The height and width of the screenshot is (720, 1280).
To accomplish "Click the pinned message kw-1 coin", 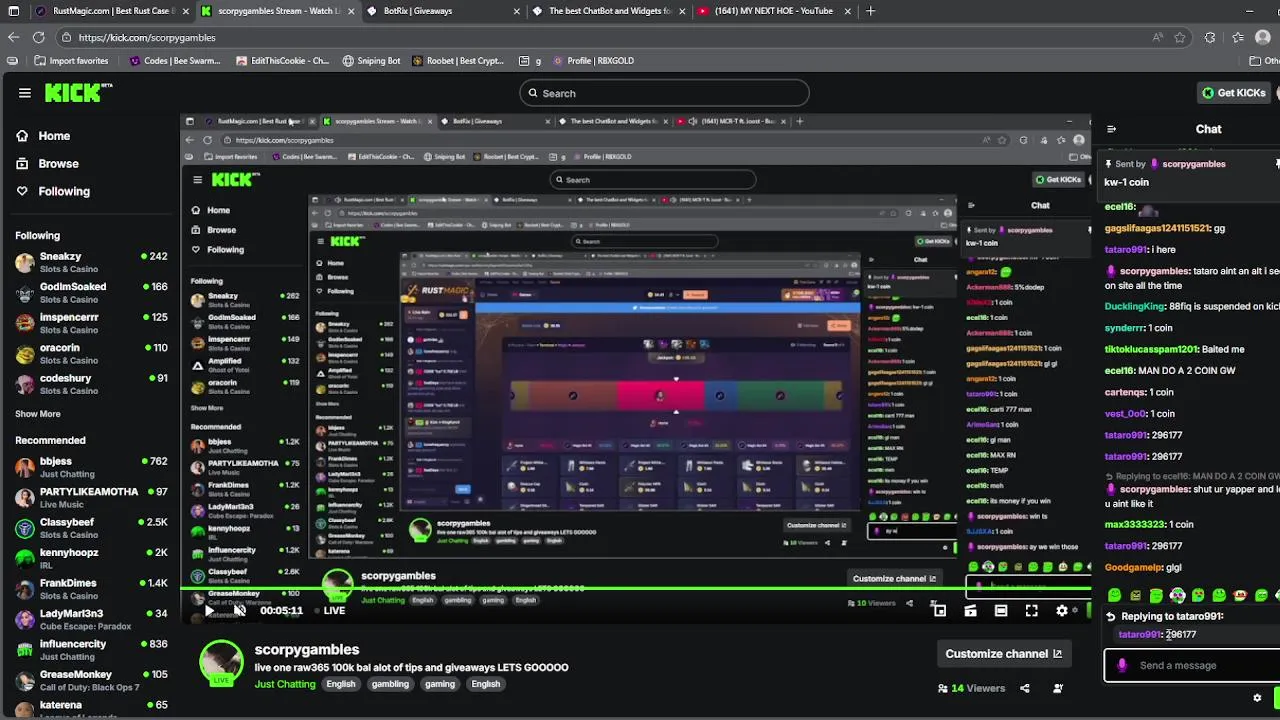I will coord(1127,182).
